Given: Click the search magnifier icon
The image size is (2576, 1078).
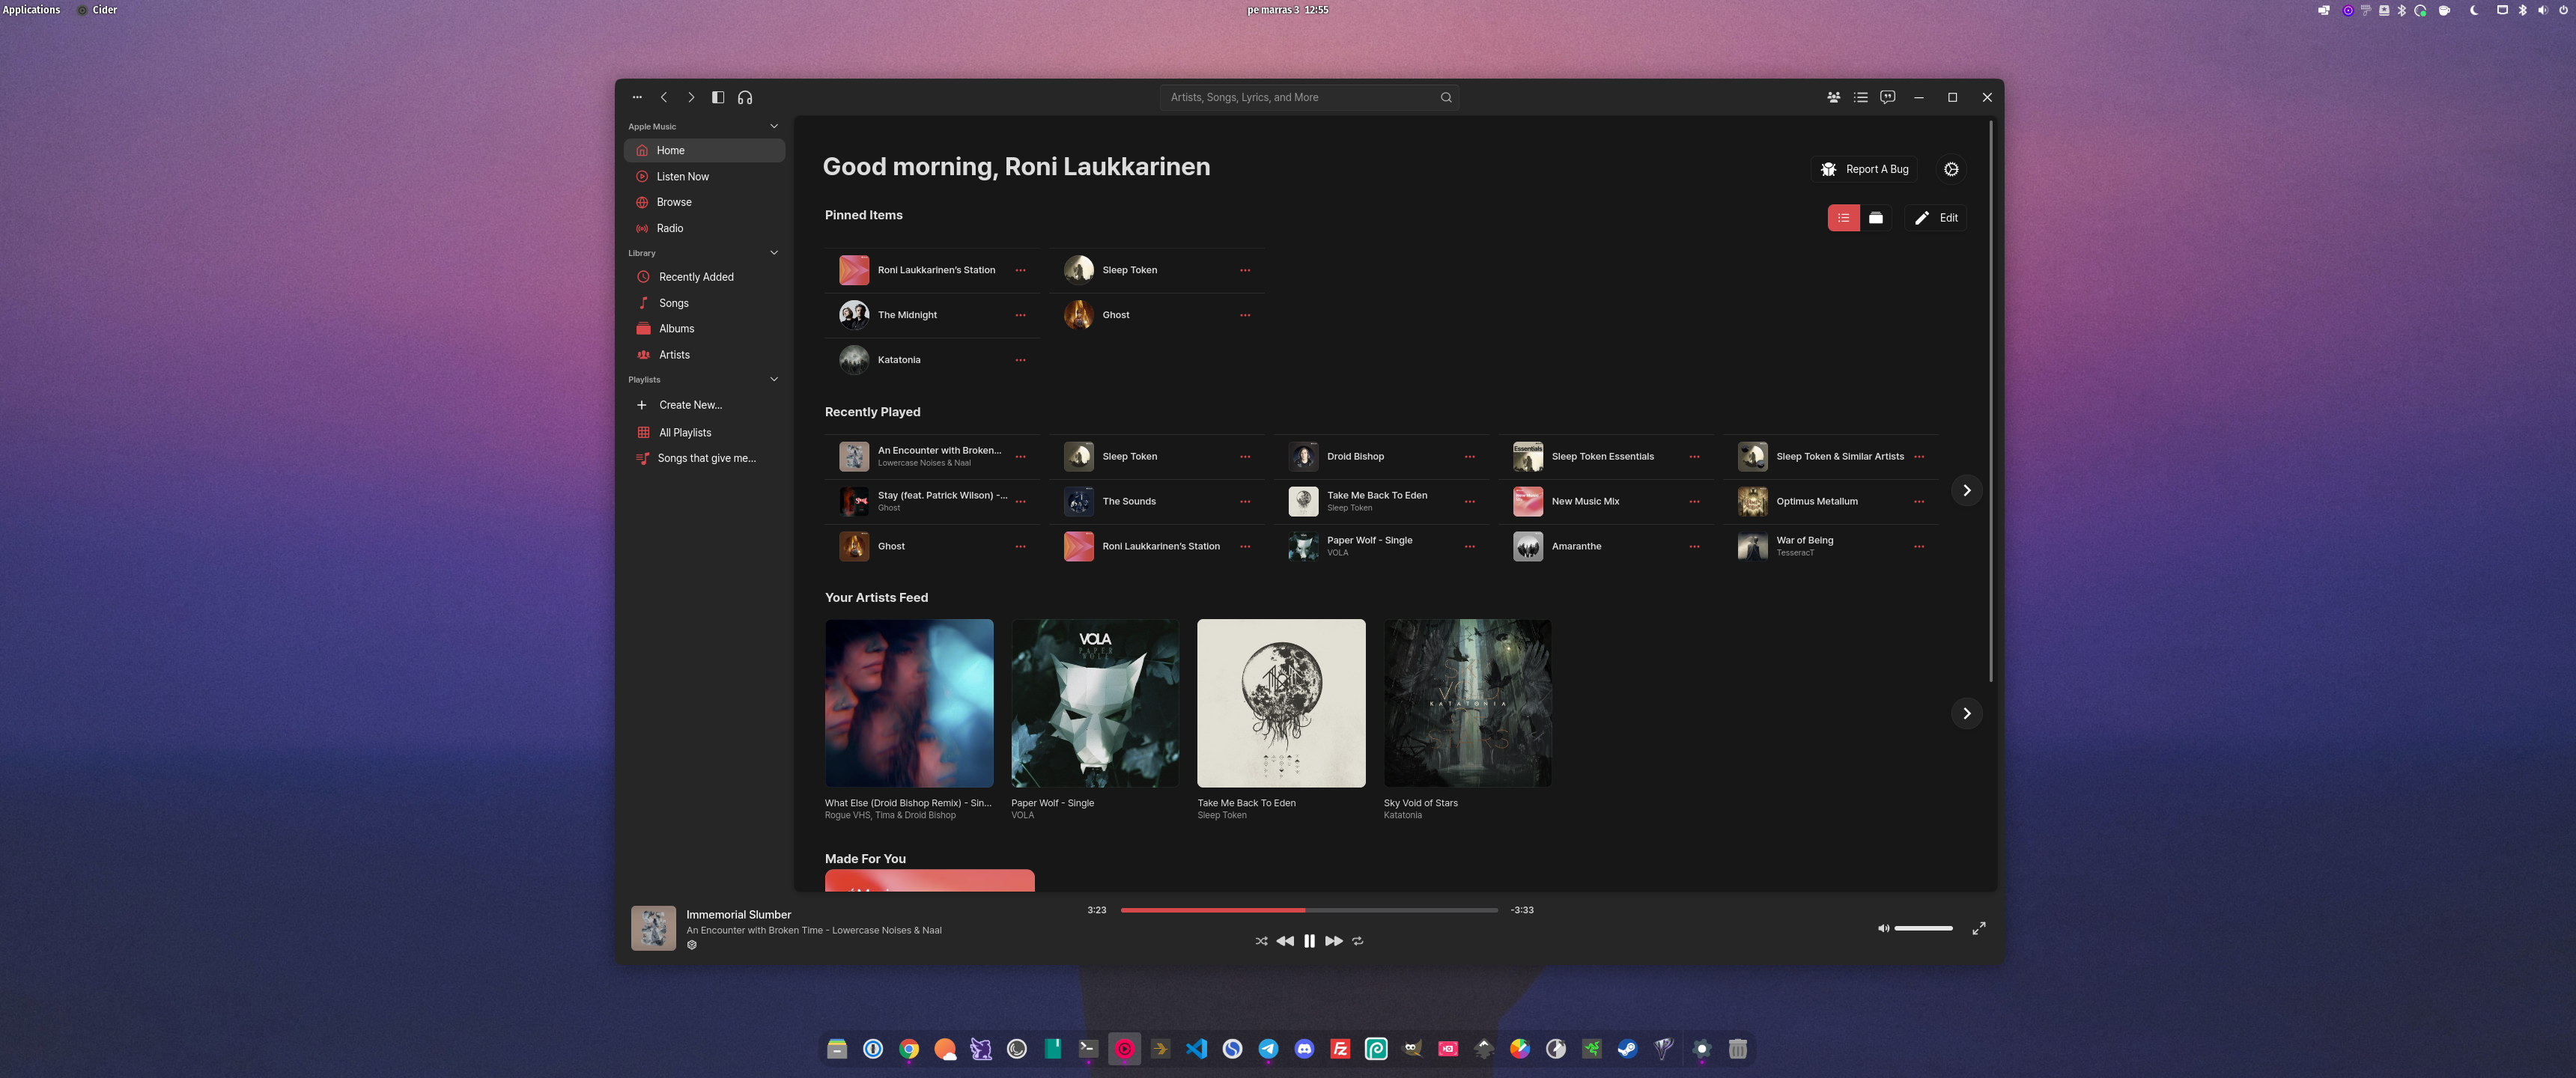Looking at the screenshot, I should 1446,97.
